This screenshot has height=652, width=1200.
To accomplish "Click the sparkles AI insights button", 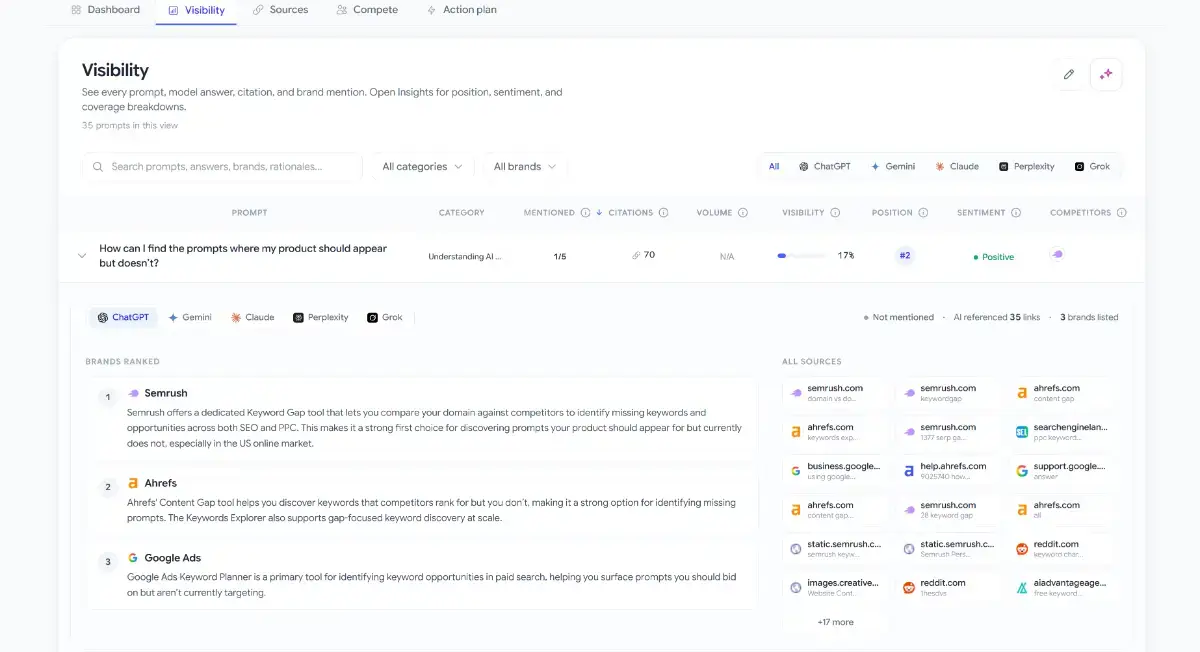I will [1106, 74].
